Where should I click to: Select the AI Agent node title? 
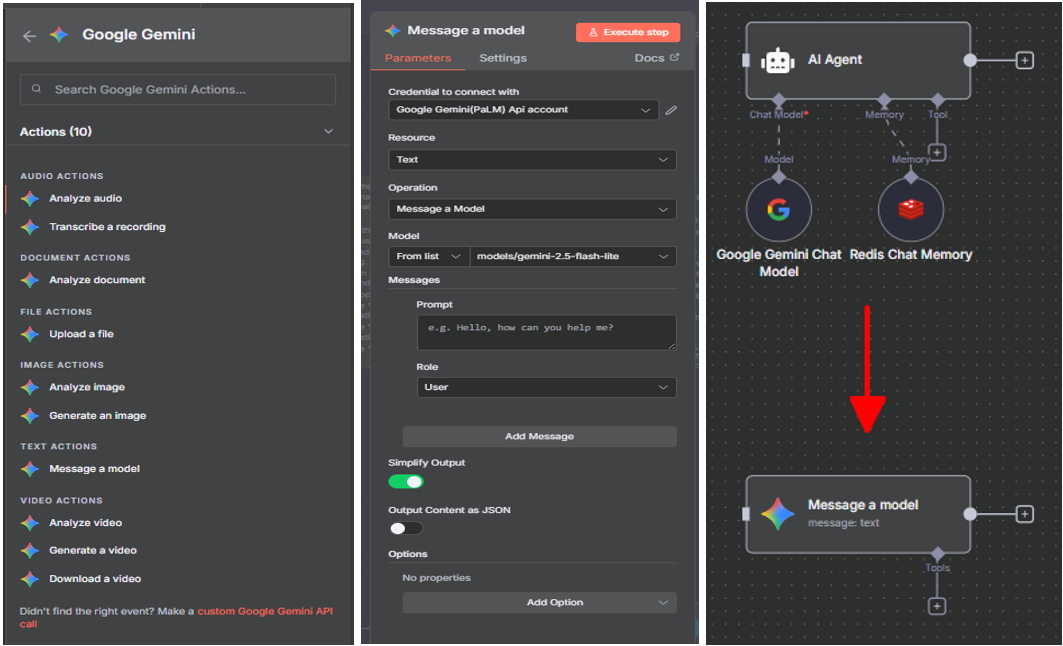835,60
